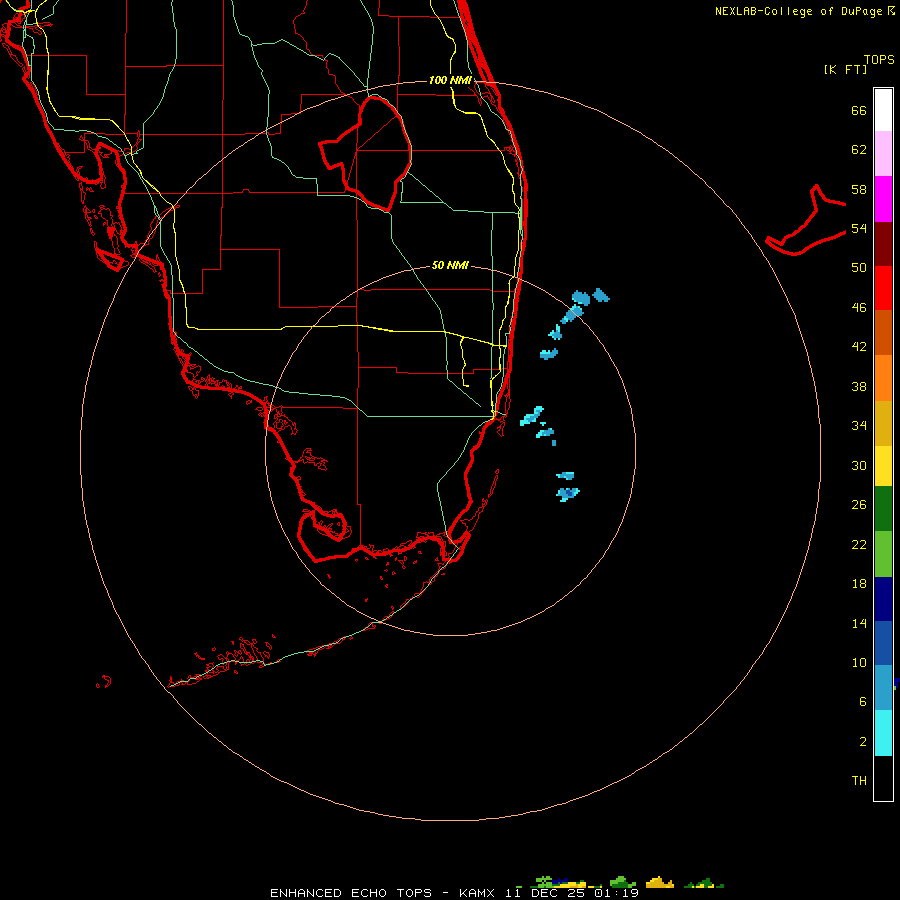
Task: Click the 26 legend value
Action: (859, 505)
